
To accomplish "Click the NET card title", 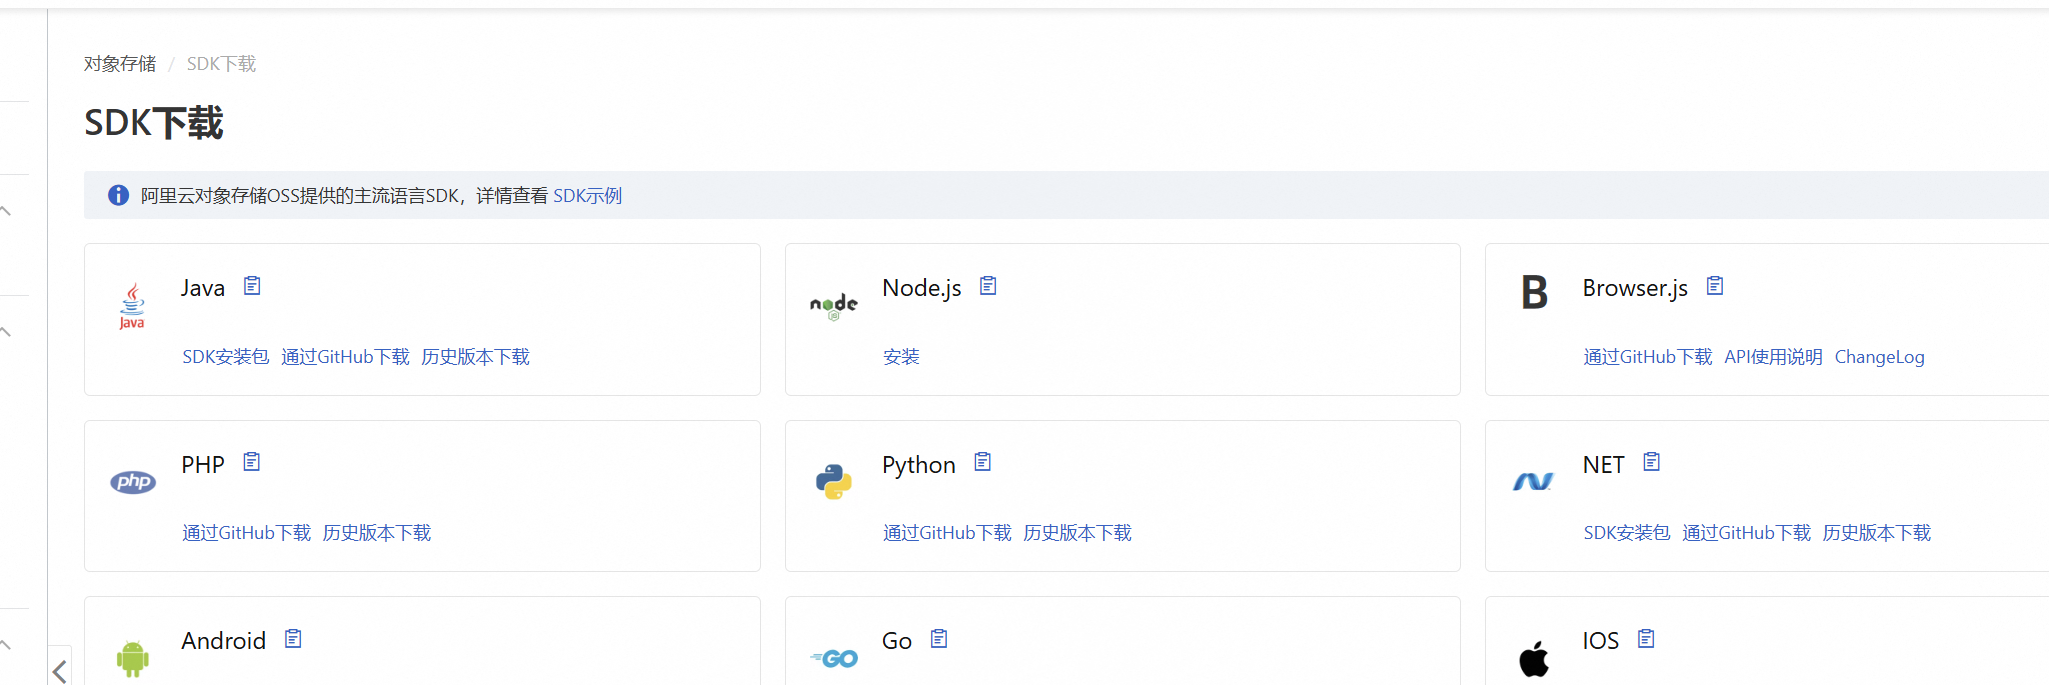I will pyautogui.click(x=1604, y=465).
